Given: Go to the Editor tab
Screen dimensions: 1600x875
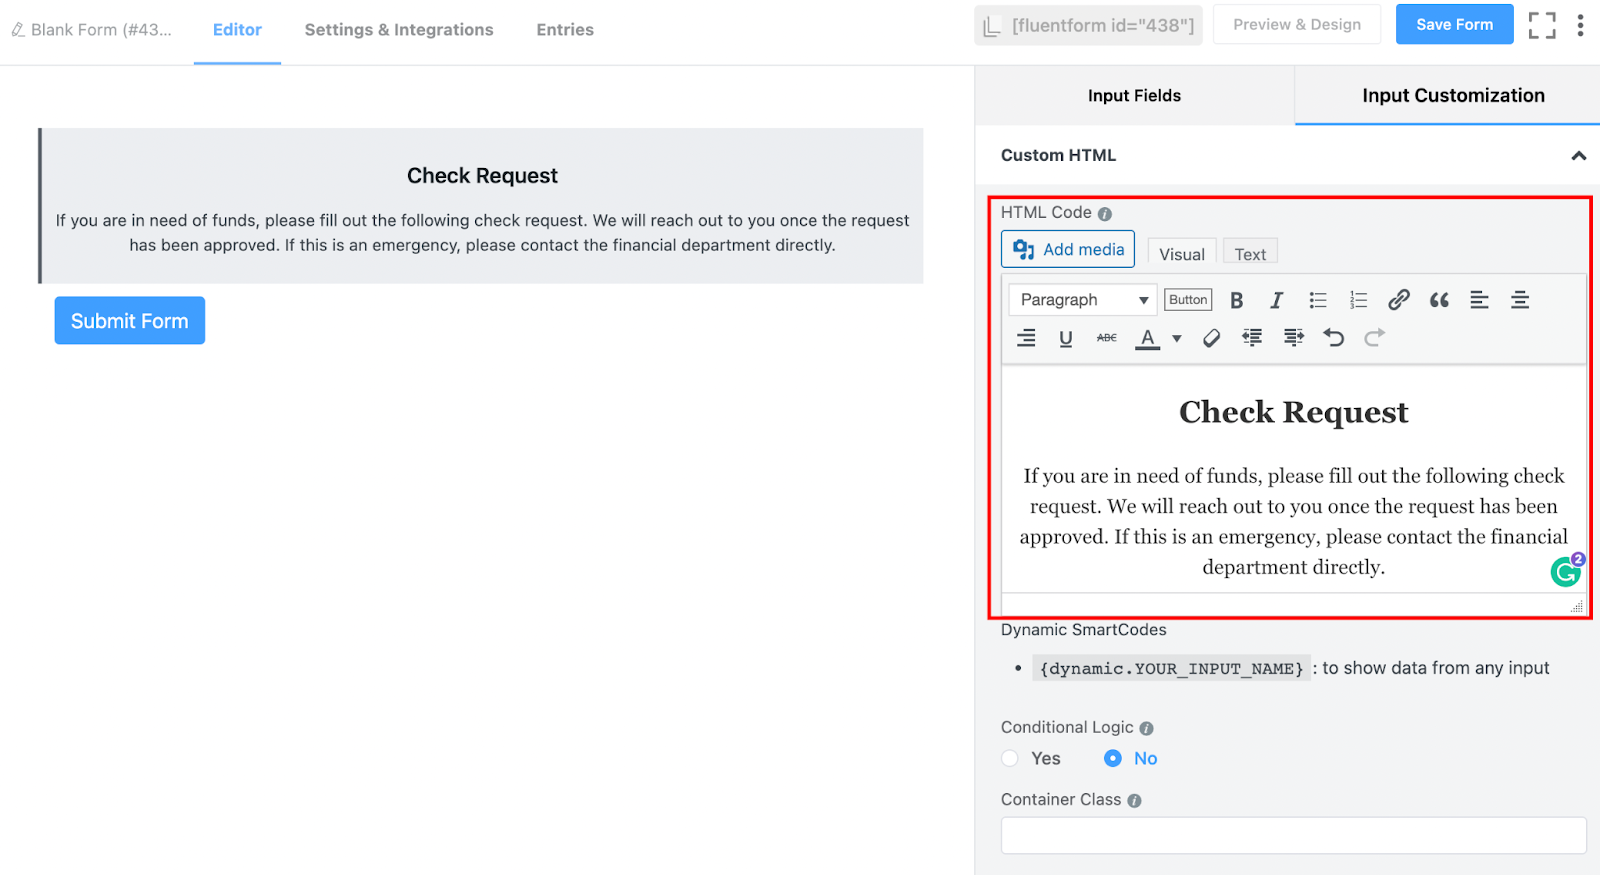Looking at the screenshot, I should [x=237, y=30].
